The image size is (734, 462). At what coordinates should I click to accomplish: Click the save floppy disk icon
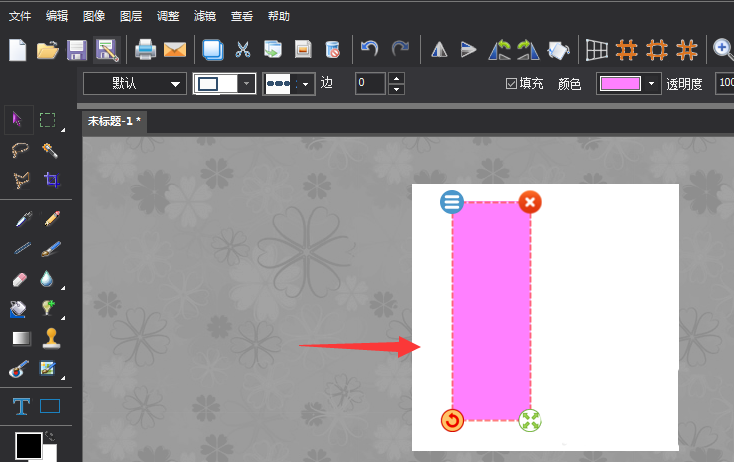[77, 50]
